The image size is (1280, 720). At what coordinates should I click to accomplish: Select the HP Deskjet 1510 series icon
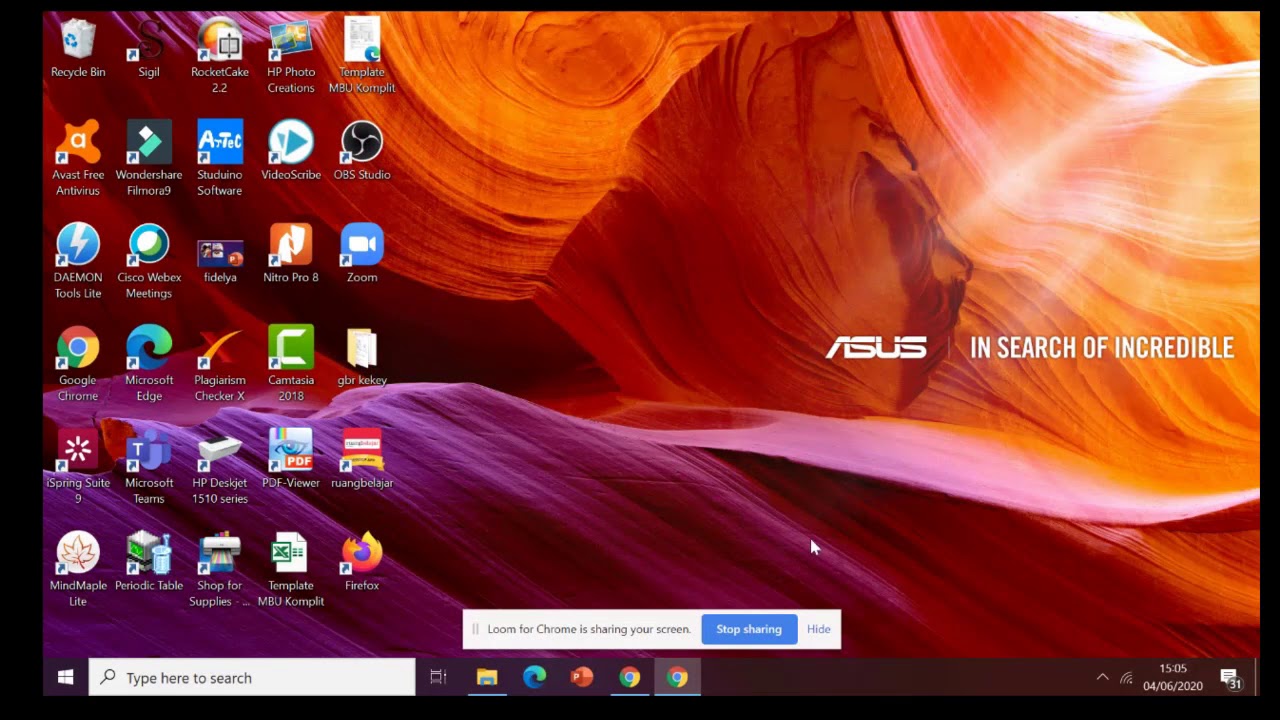coord(220,467)
